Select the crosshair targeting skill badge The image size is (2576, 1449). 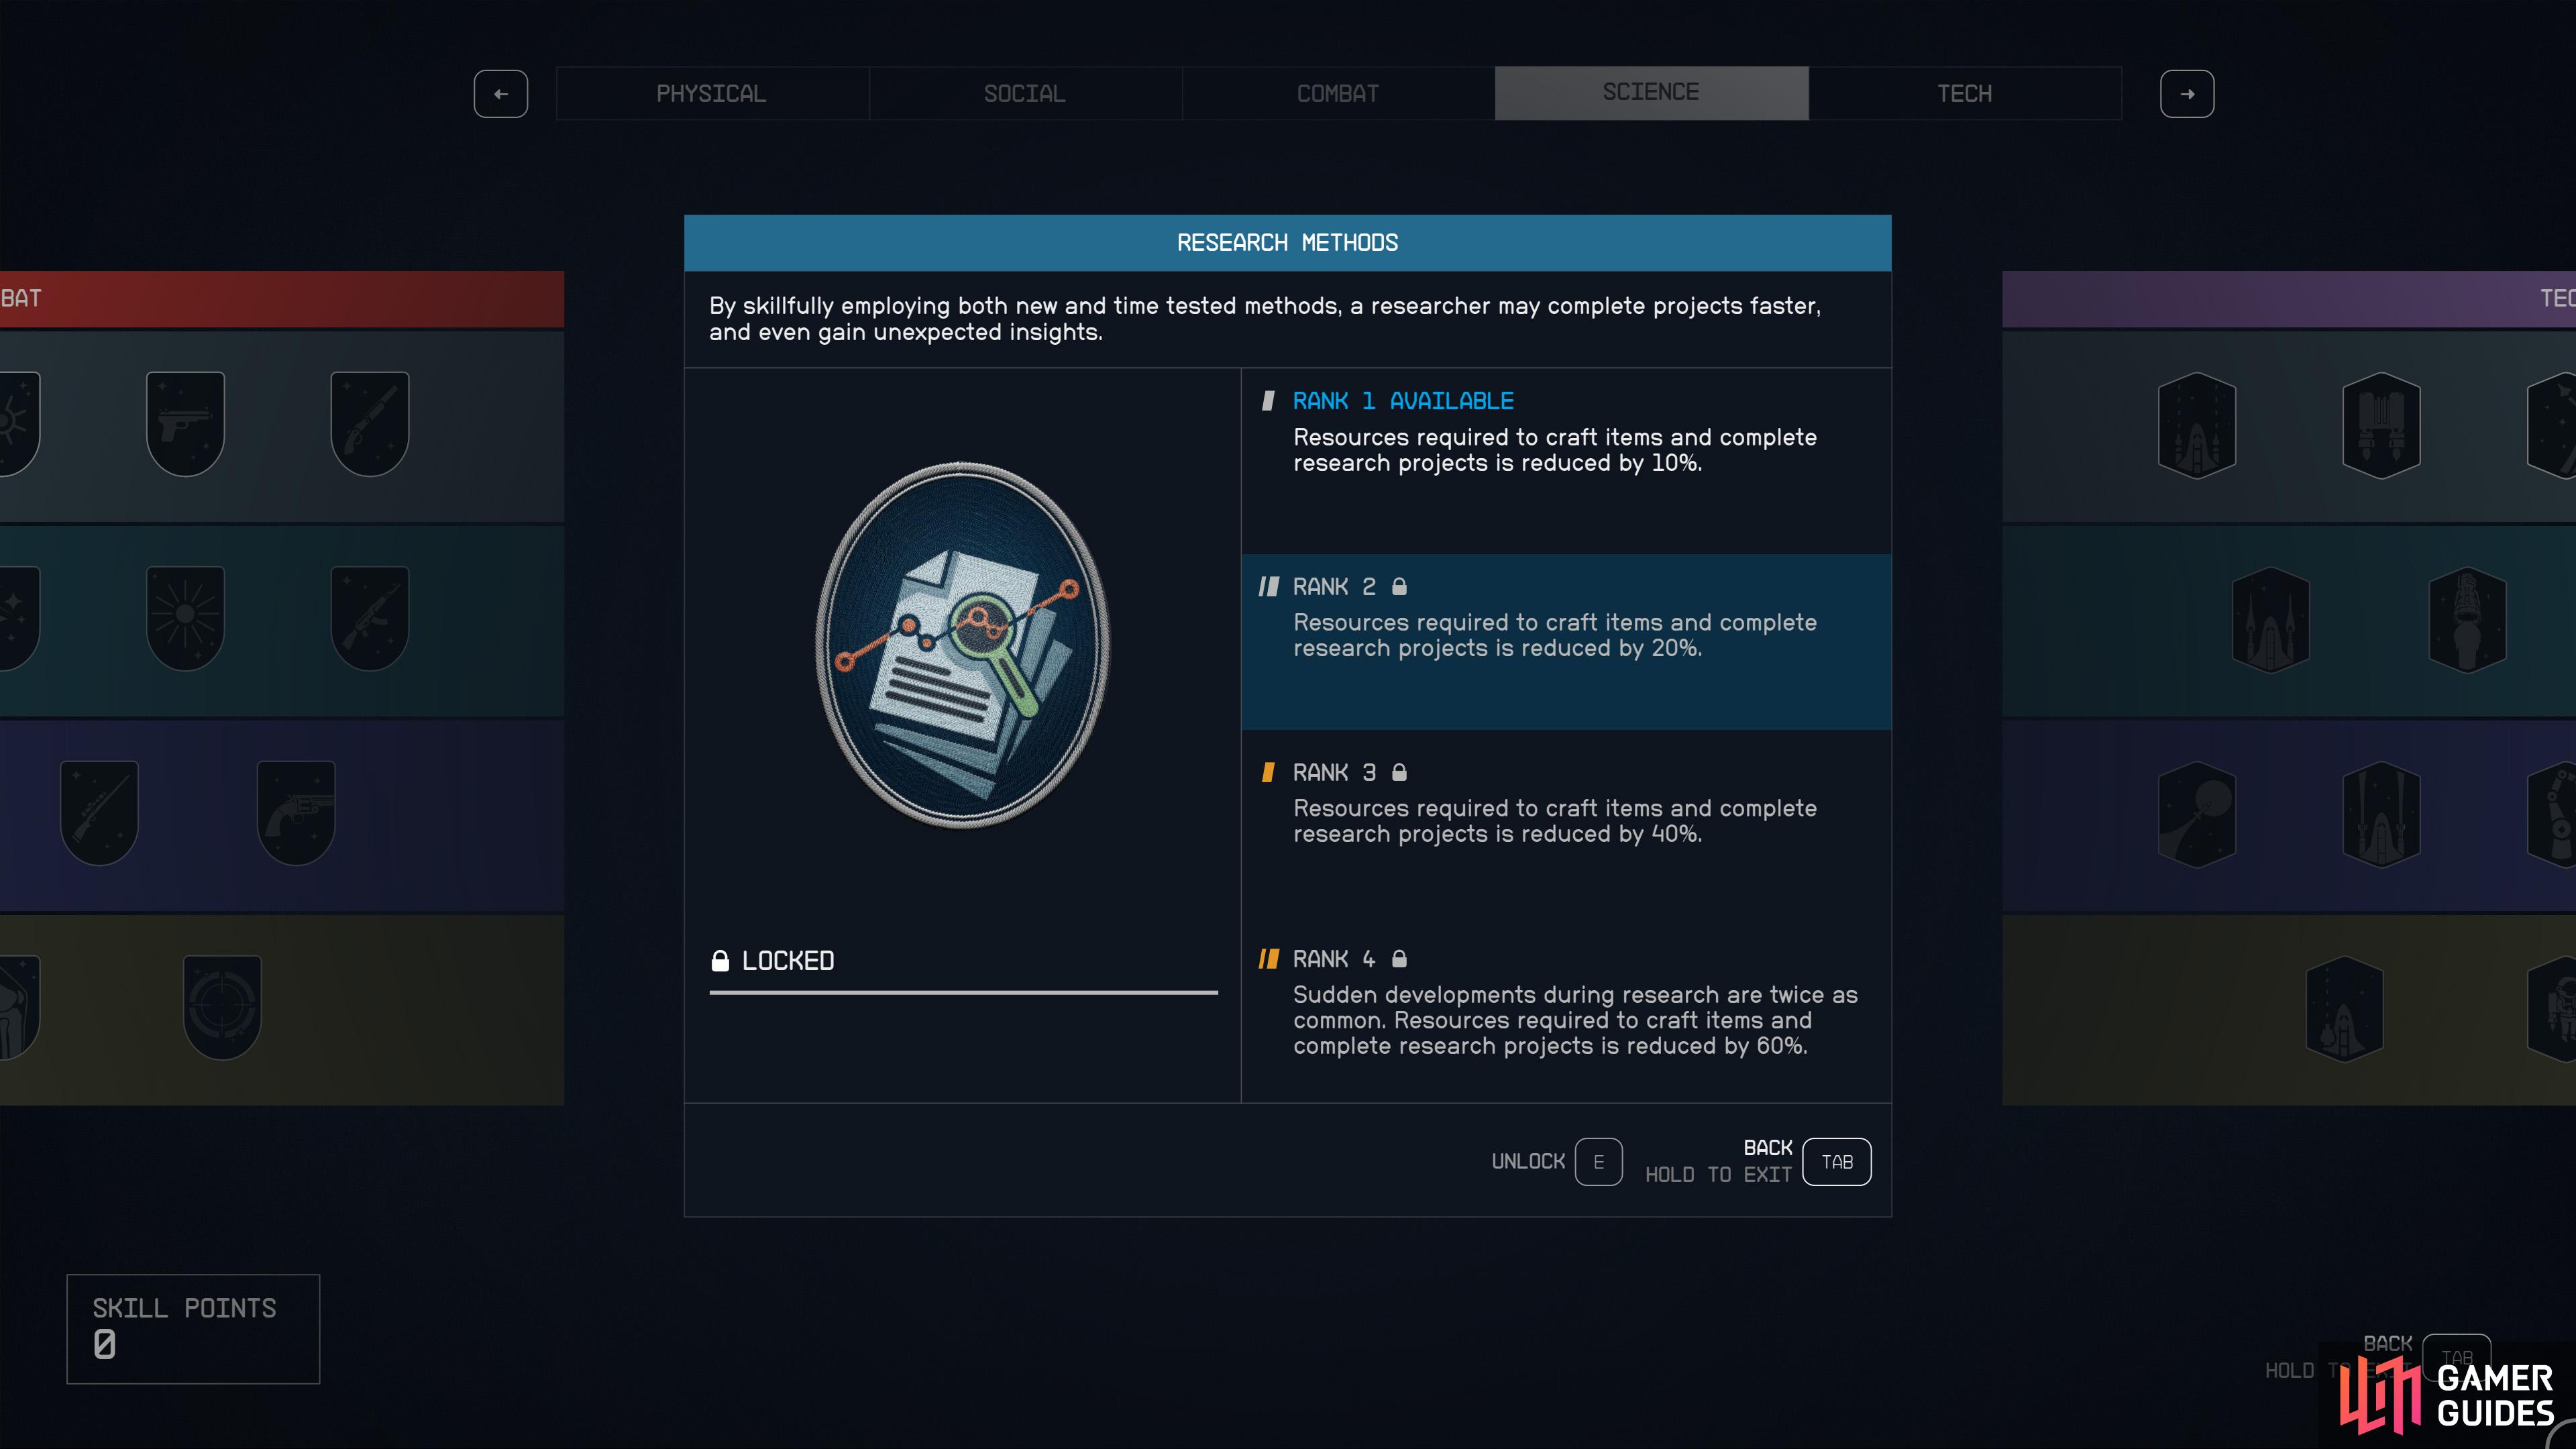tap(222, 1007)
